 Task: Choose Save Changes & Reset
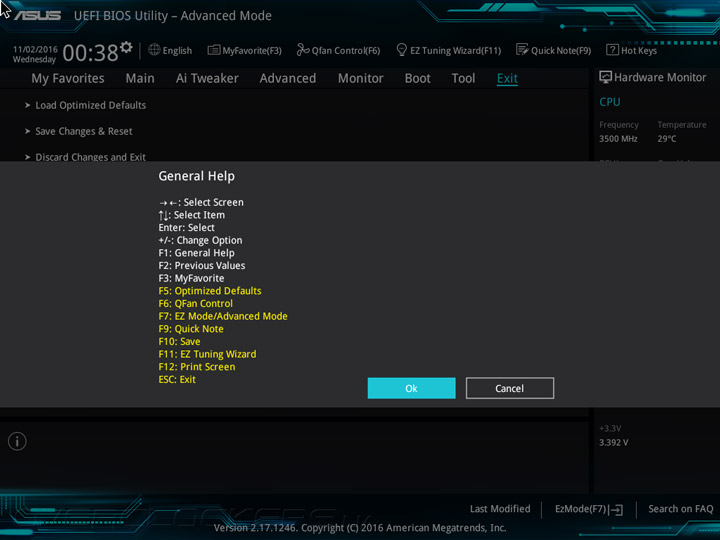point(84,131)
